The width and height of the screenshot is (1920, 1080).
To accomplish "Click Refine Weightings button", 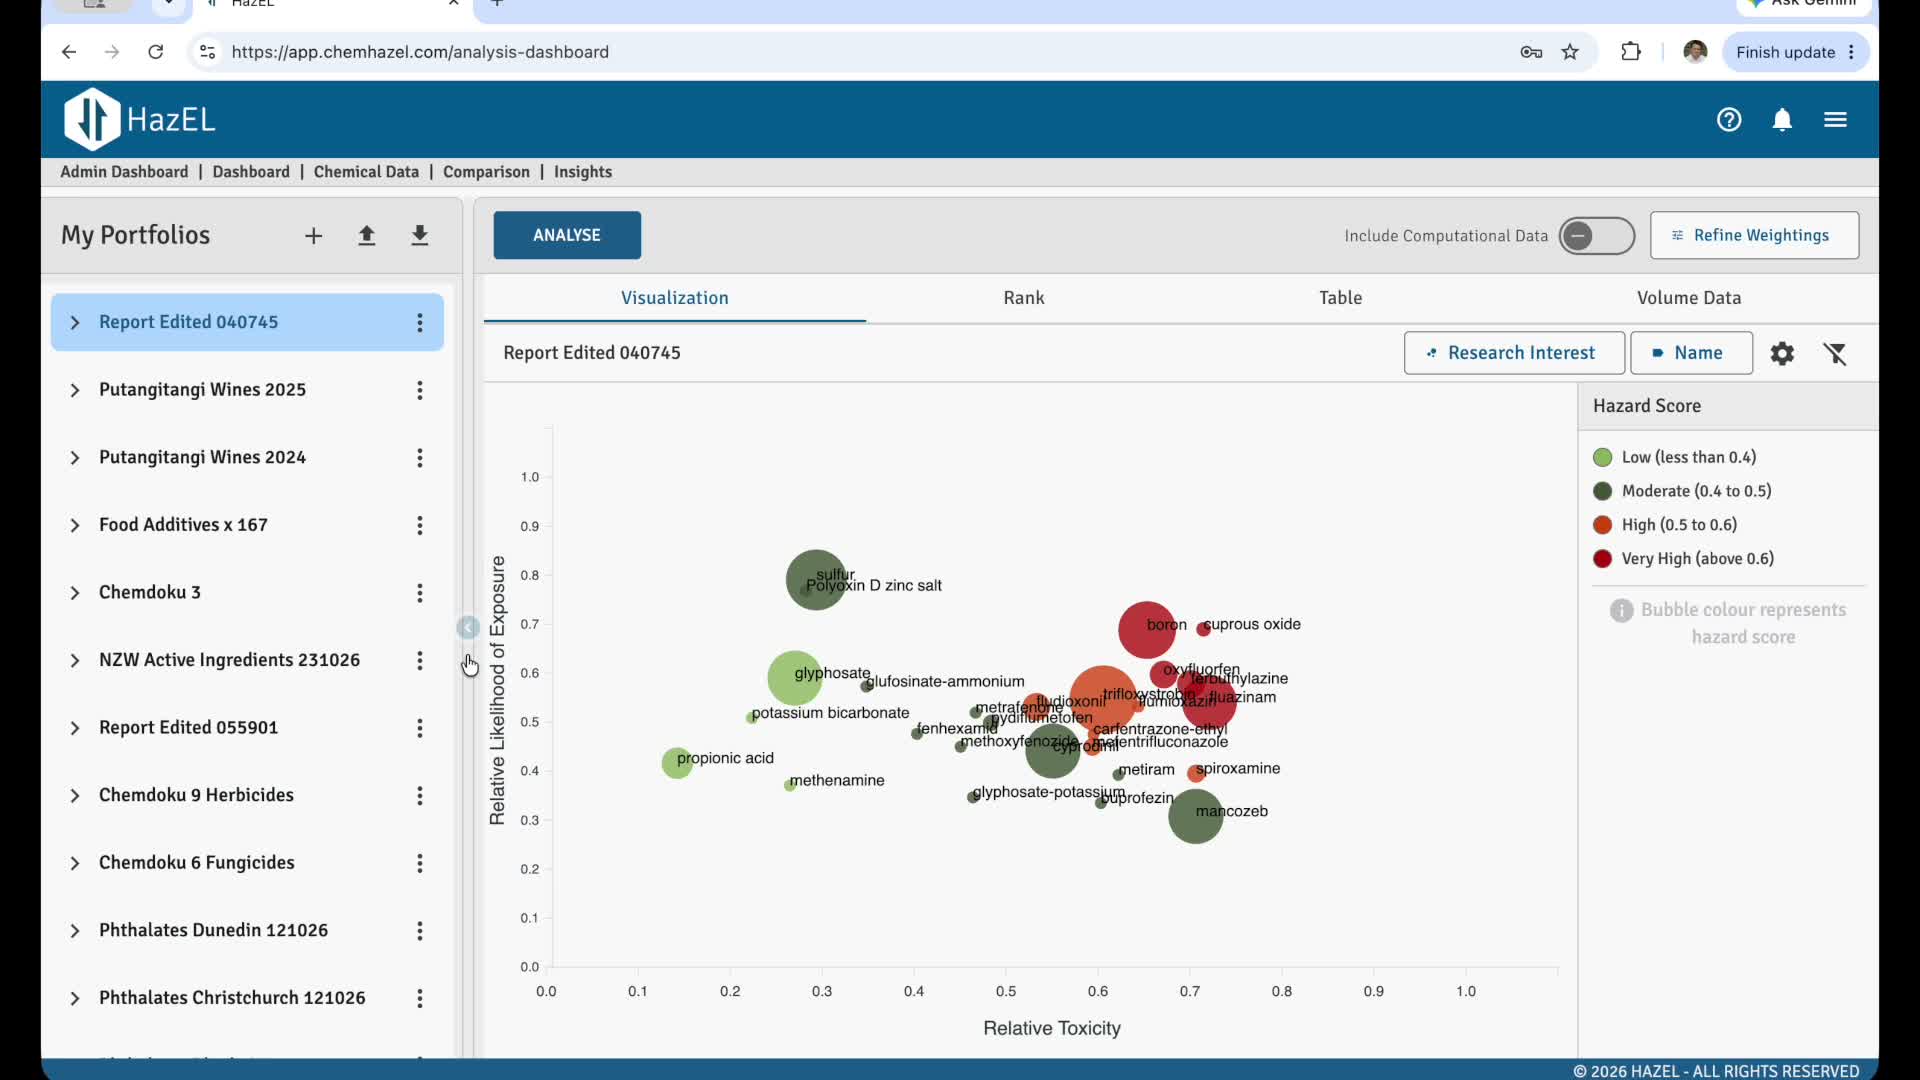I will [x=1754, y=235].
